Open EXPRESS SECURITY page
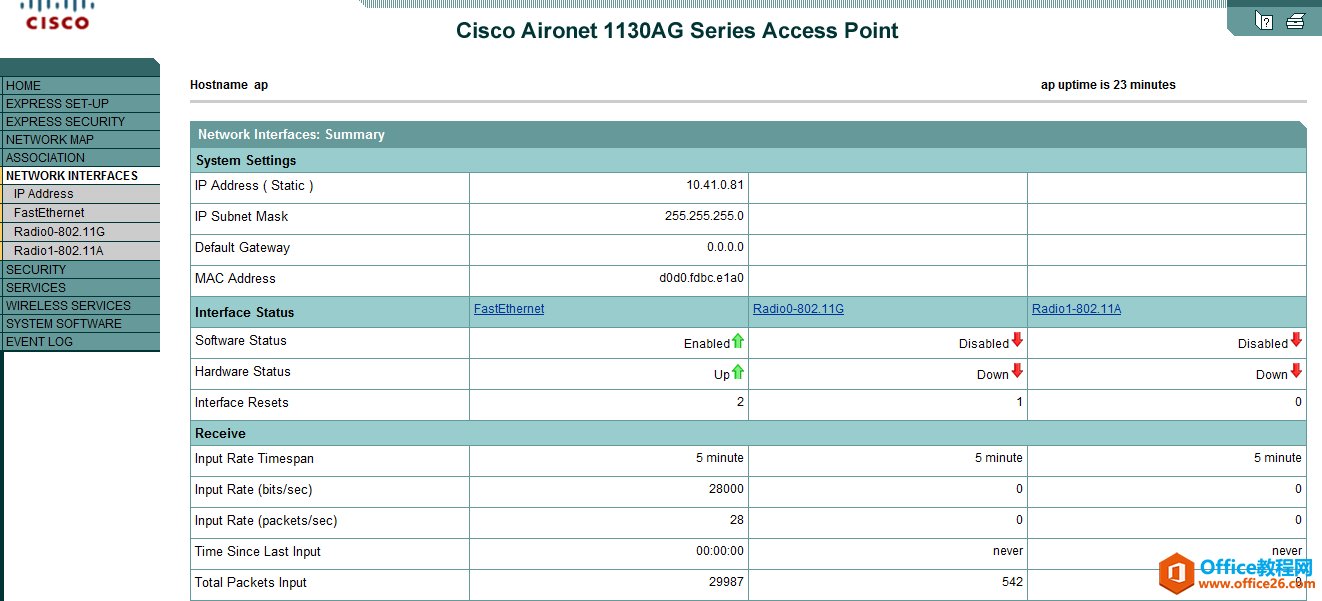 [65, 122]
